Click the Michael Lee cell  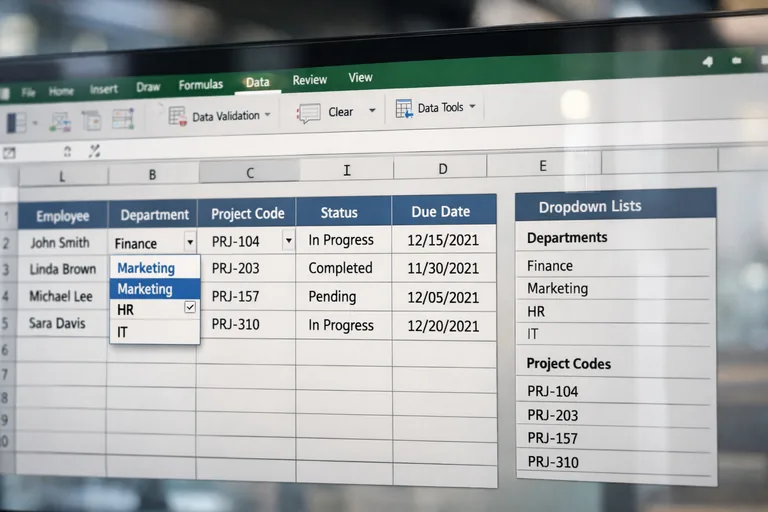click(x=62, y=296)
